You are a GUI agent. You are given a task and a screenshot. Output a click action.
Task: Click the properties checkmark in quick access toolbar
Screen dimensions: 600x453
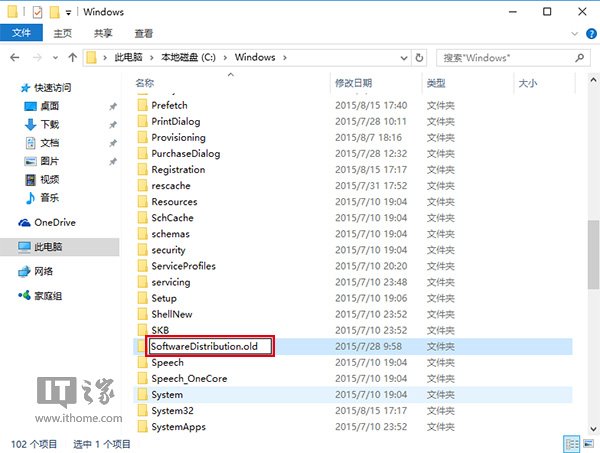36,12
